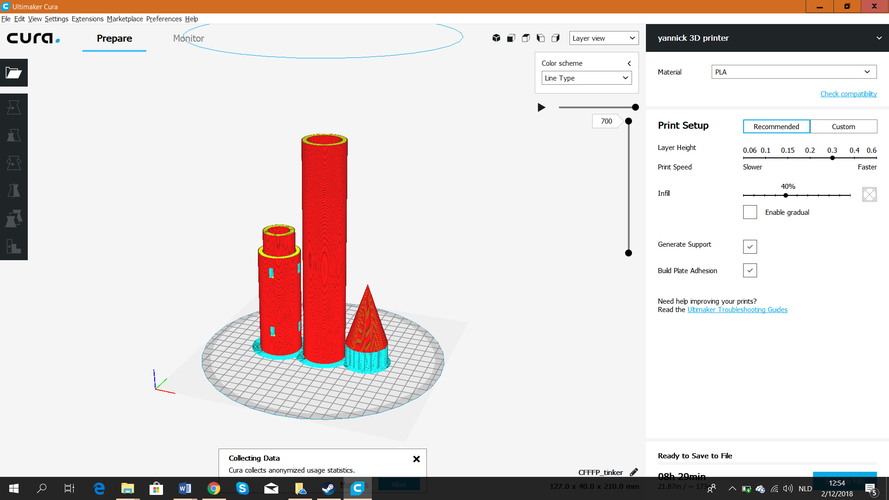Screen dimensions: 889x500
Task: Open Windows Start menu
Action: coord(14,488)
